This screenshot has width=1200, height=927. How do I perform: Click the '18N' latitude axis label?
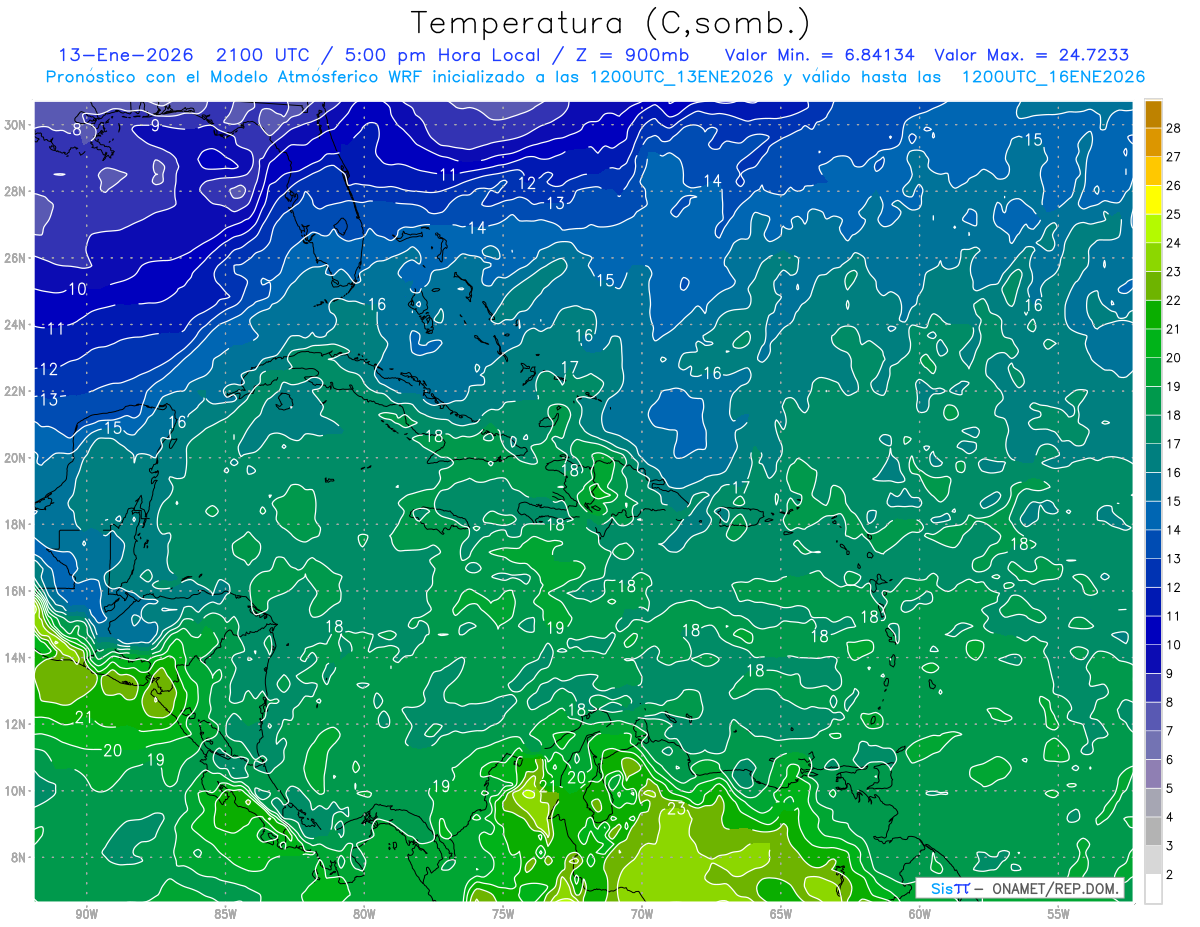[x=15, y=524]
